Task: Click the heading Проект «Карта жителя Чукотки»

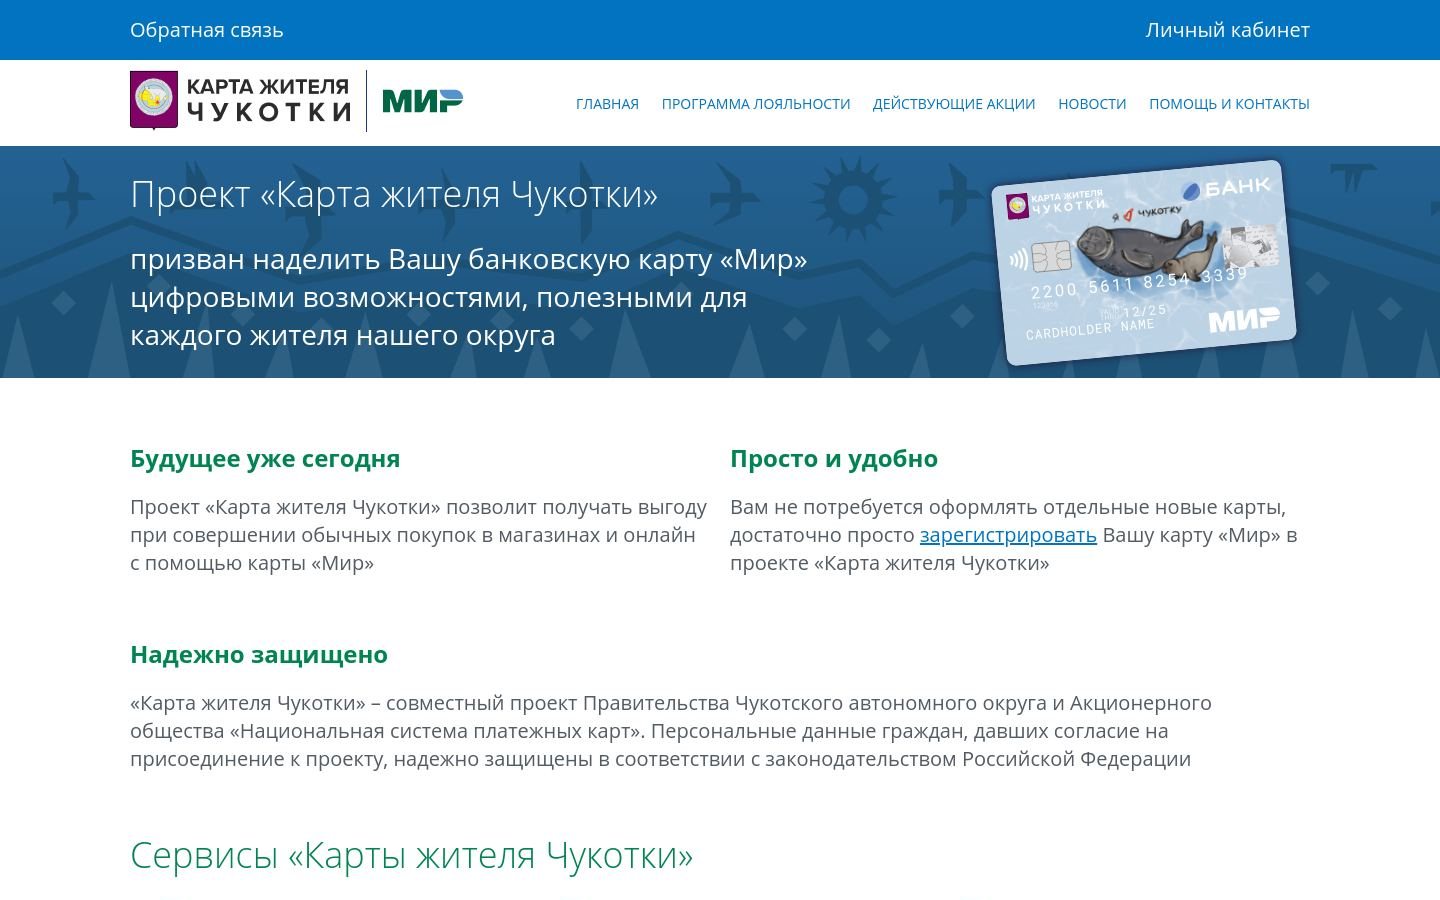Action: pos(394,194)
